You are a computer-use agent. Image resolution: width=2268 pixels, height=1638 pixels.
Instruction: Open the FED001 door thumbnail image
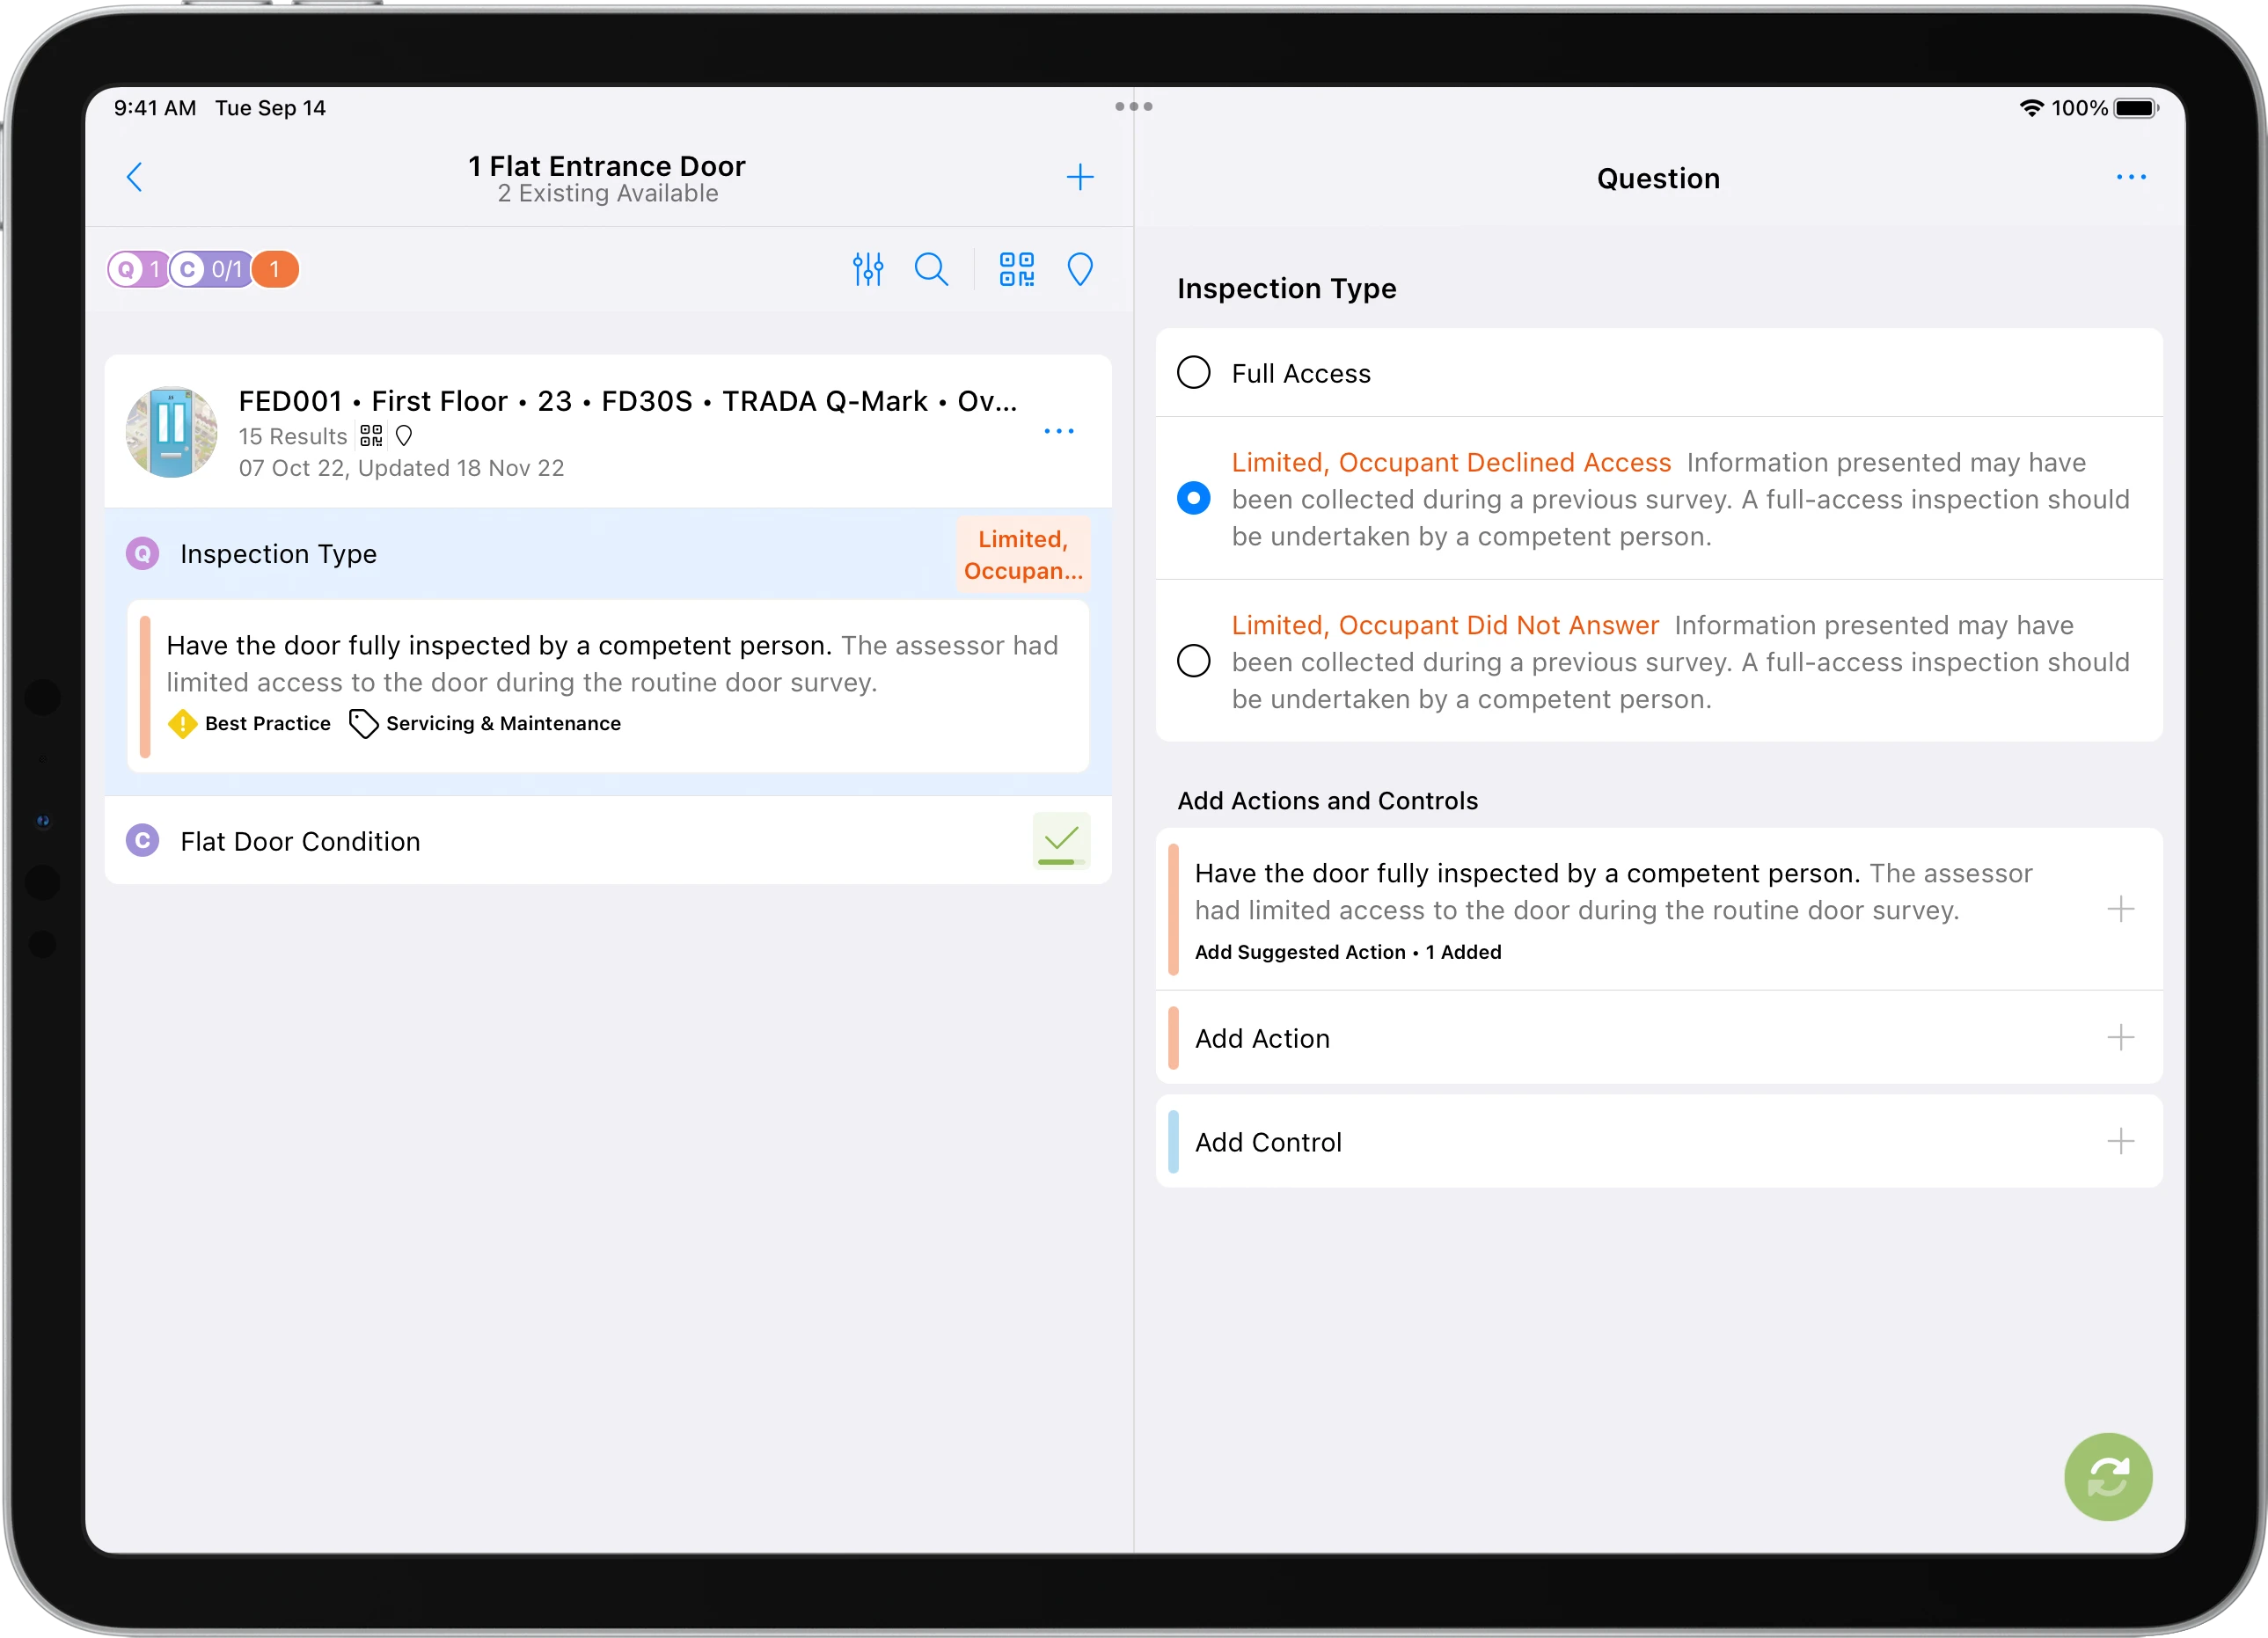click(172, 432)
